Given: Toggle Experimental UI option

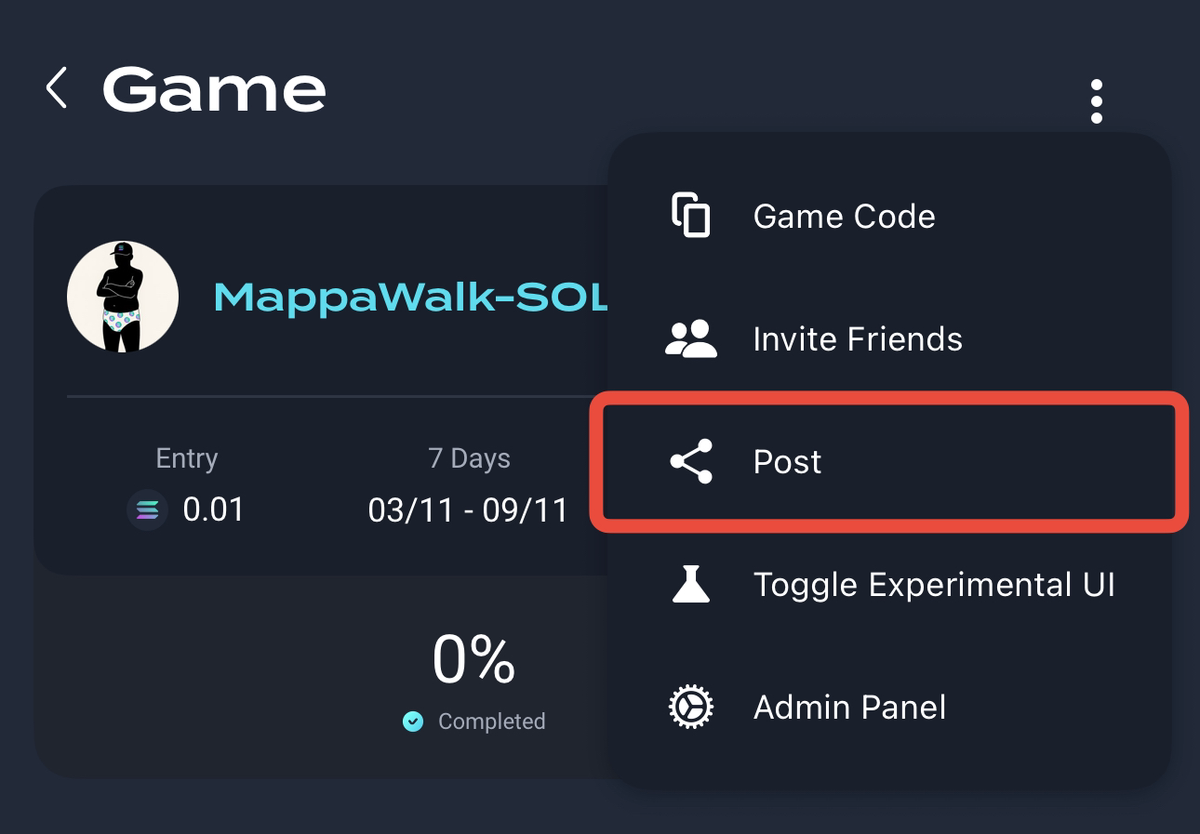Looking at the screenshot, I should click(933, 584).
